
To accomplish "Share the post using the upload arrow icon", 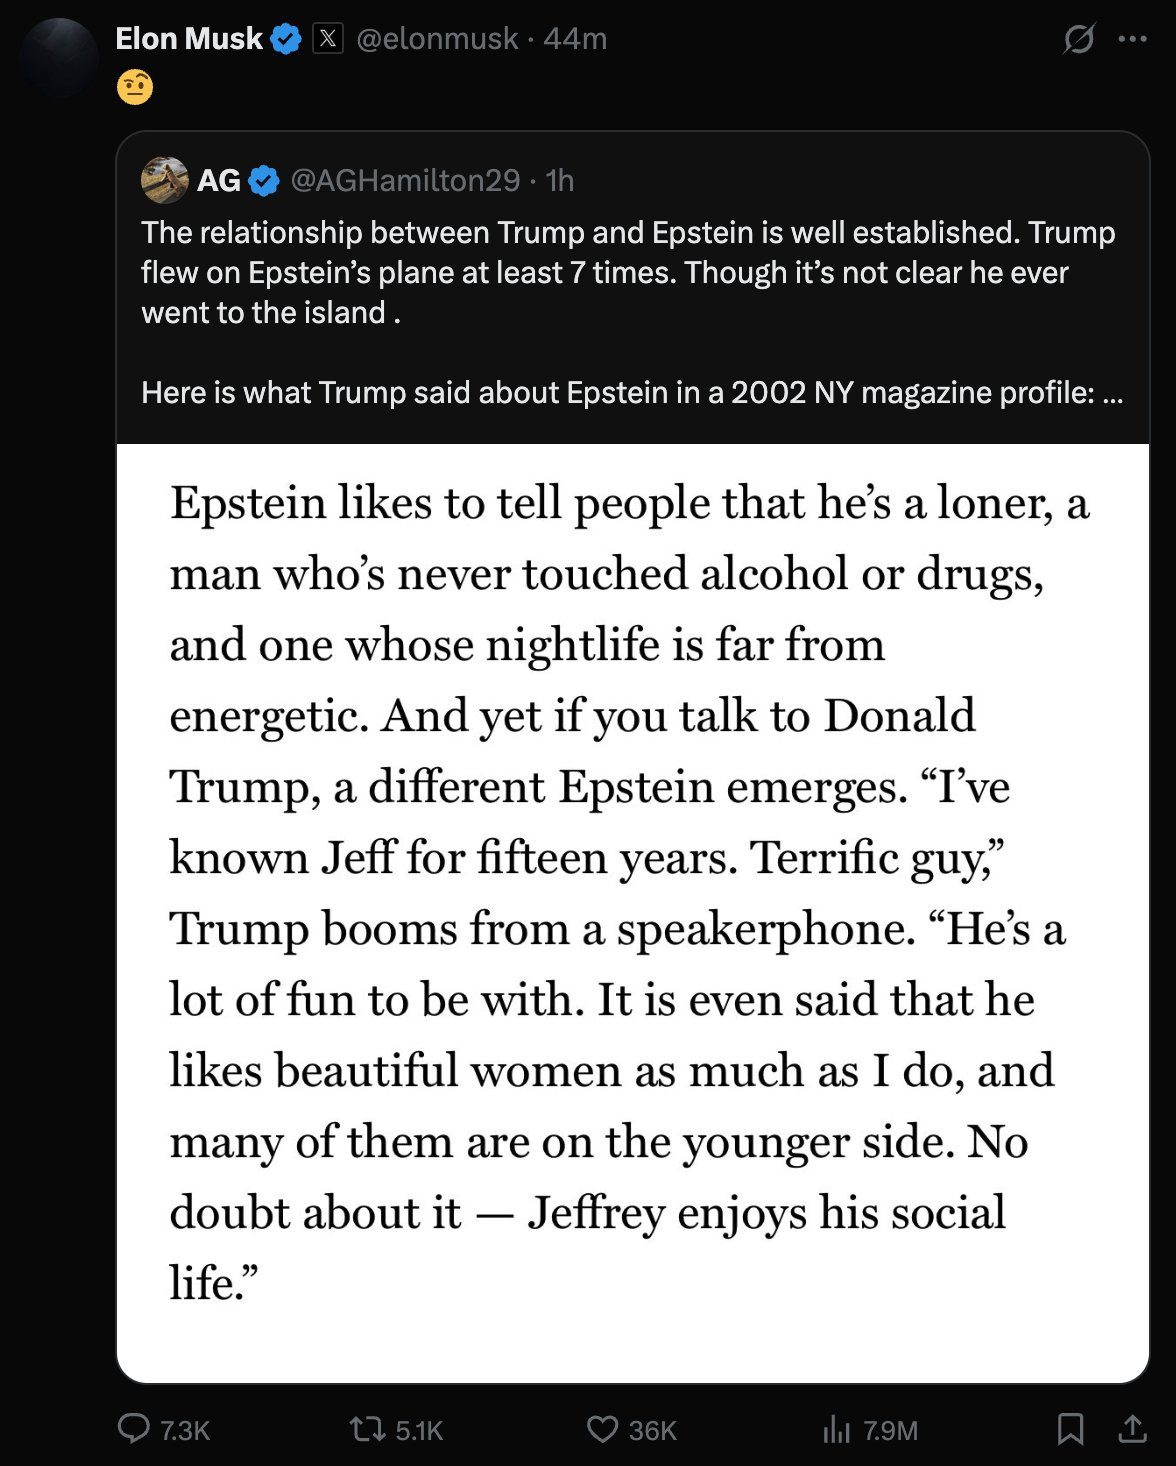I will pos(1132,1429).
